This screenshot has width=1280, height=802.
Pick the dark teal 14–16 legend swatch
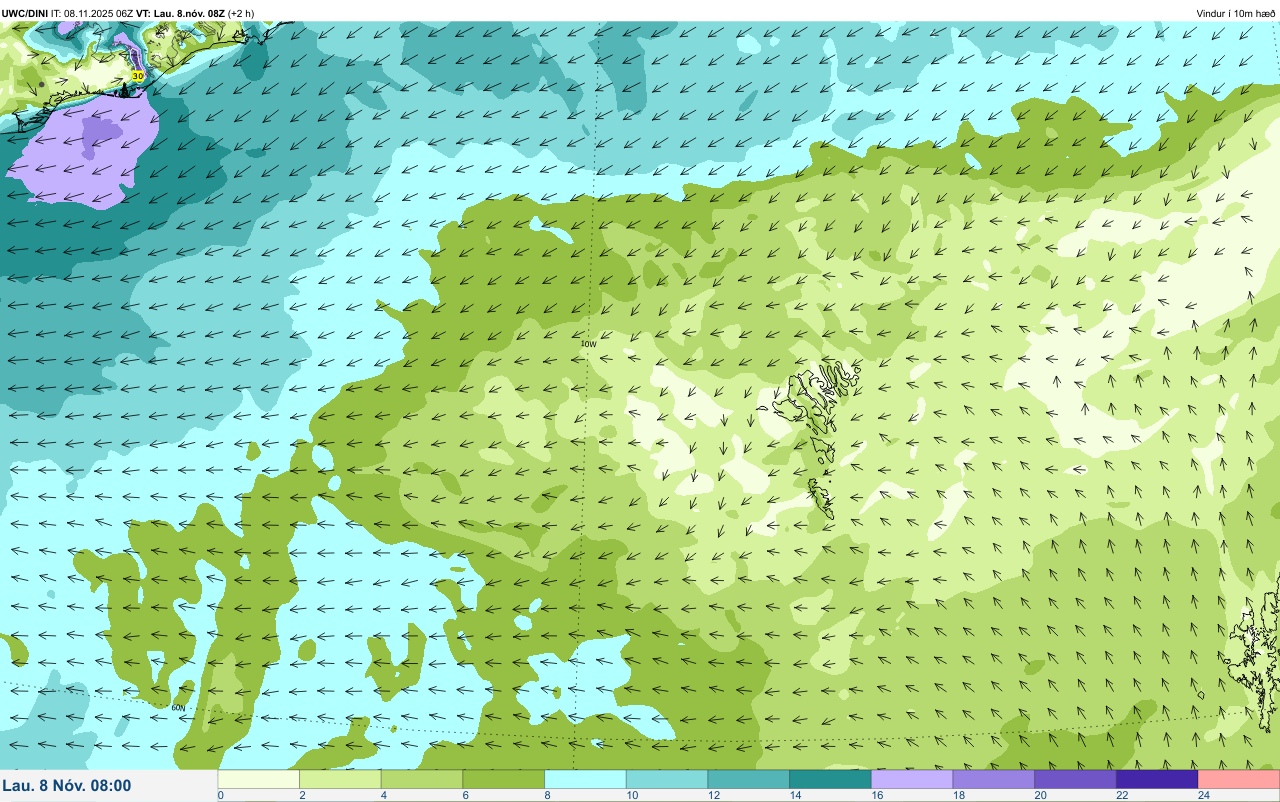coord(830,779)
